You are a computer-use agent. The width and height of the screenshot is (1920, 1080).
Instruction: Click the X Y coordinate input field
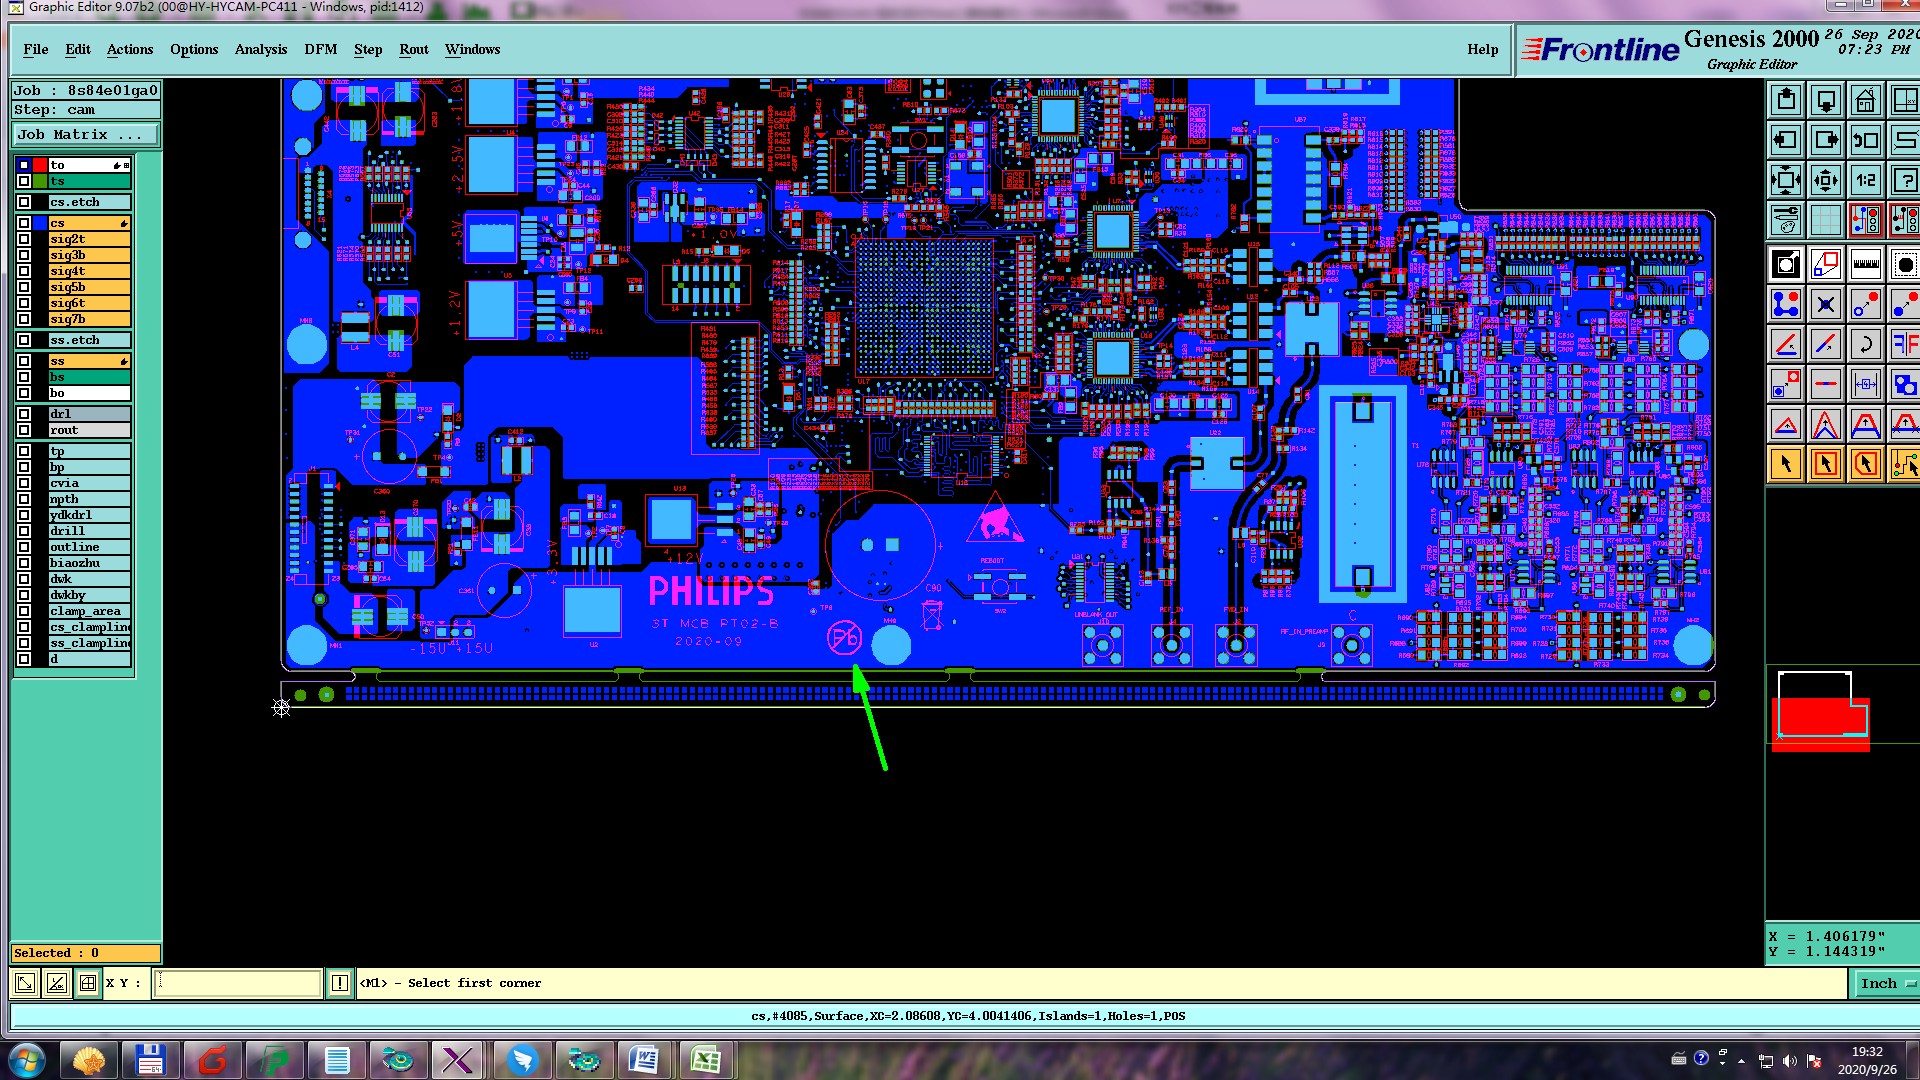238,983
